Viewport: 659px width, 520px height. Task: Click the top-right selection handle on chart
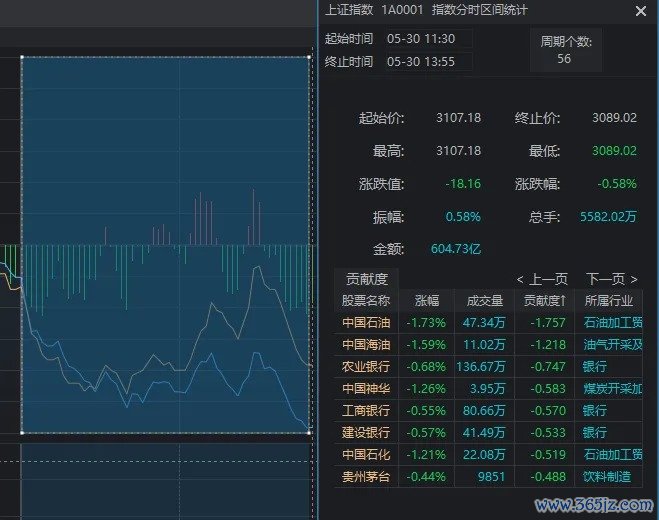[x=309, y=57]
